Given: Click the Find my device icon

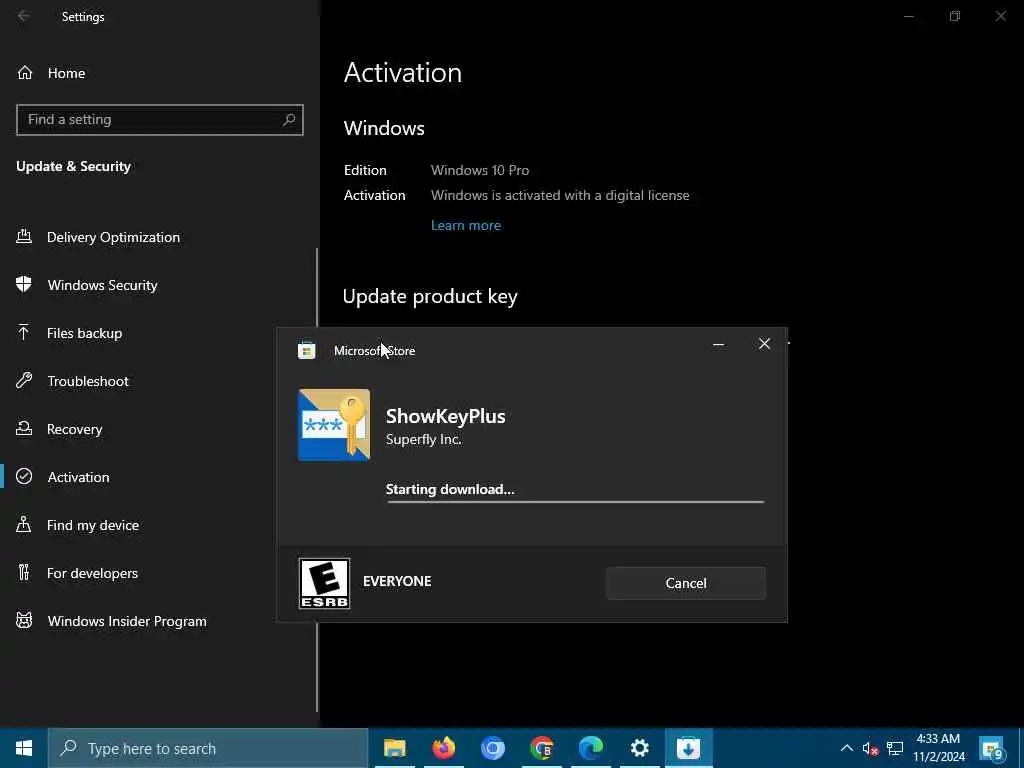Looking at the screenshot, I should [24, 524].
